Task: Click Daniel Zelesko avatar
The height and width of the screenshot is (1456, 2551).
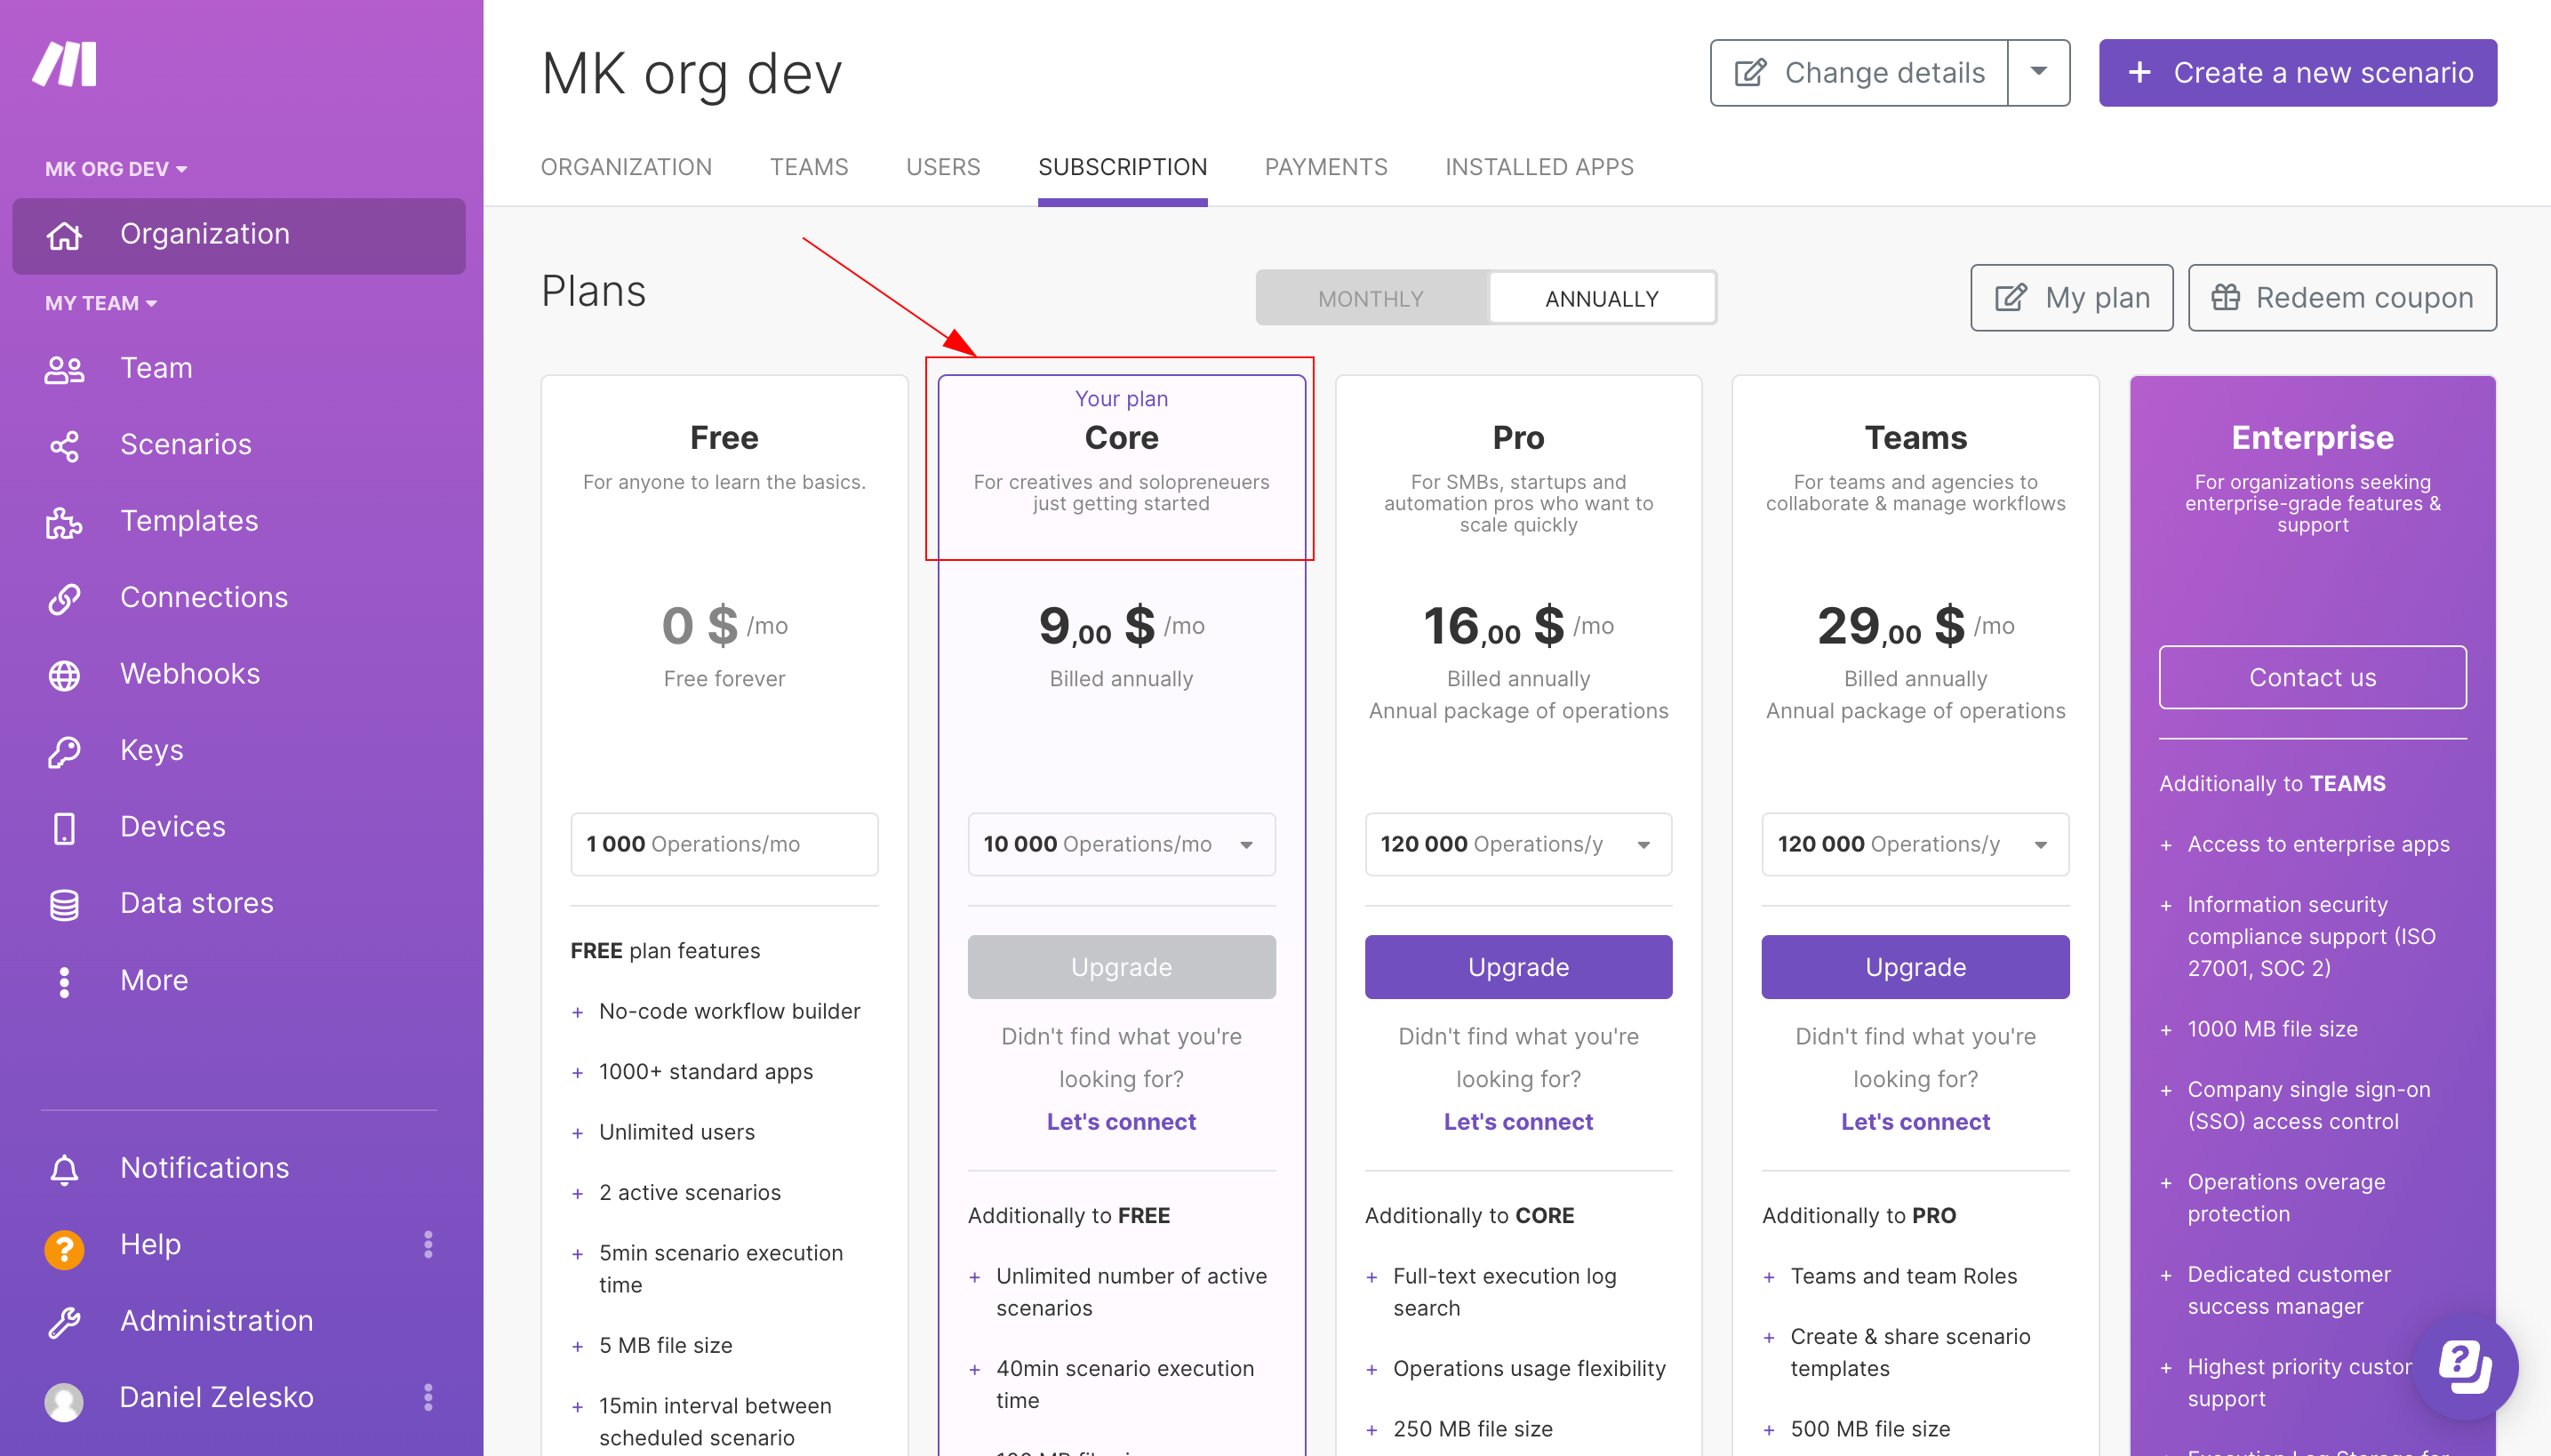Action: (x=65, y=1400)
